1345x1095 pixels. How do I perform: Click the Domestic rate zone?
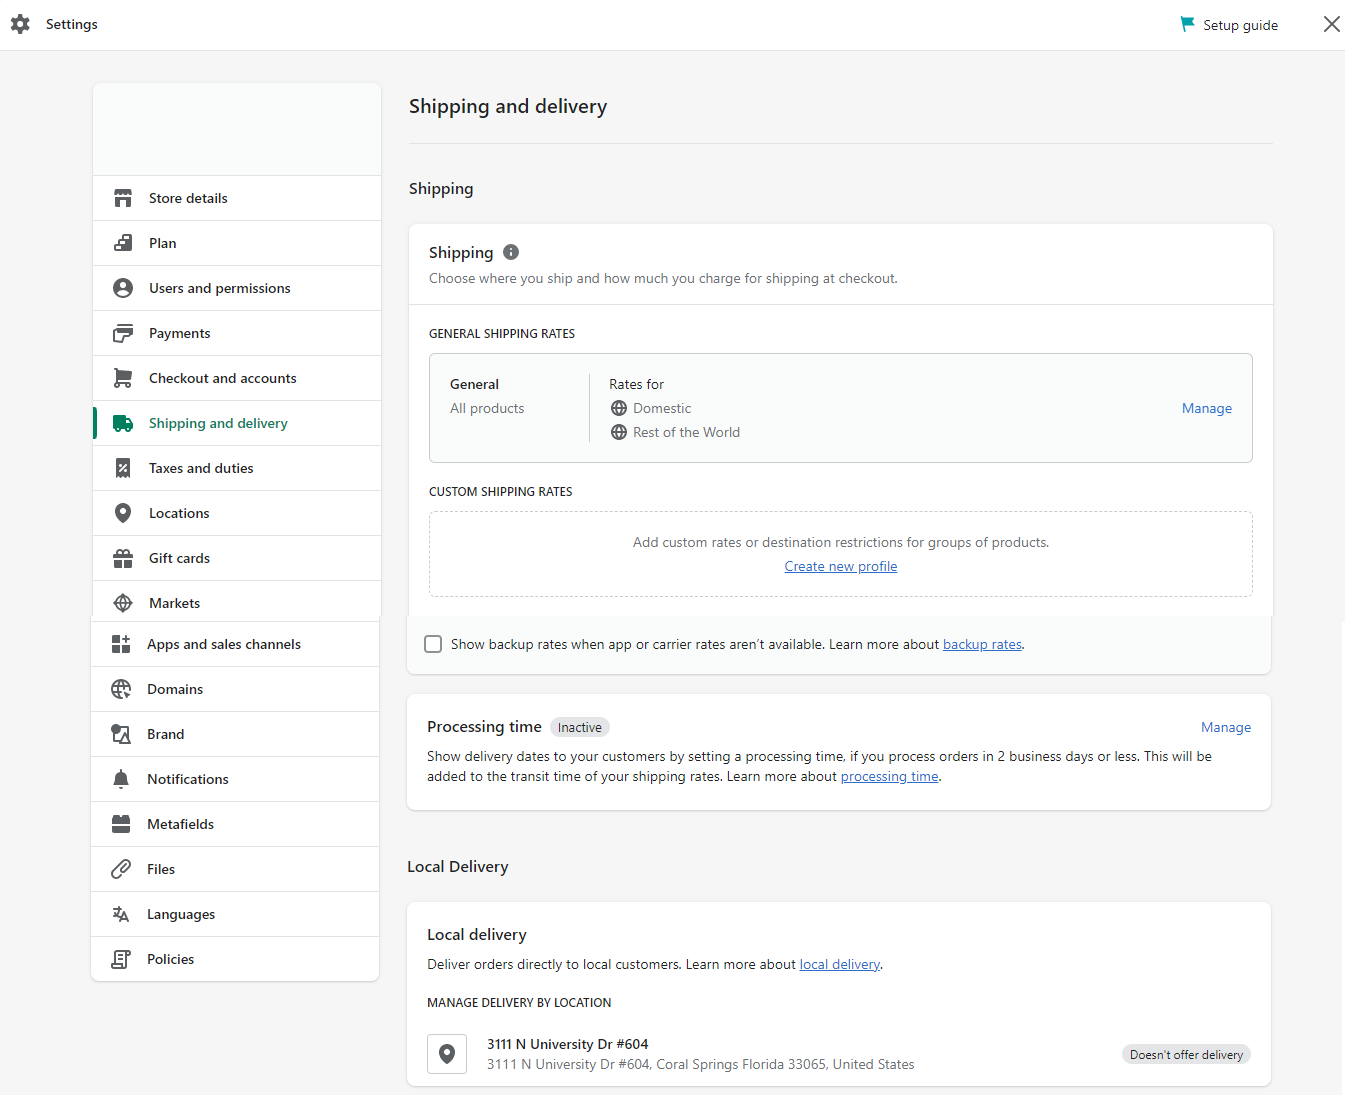tap(662, 408)
